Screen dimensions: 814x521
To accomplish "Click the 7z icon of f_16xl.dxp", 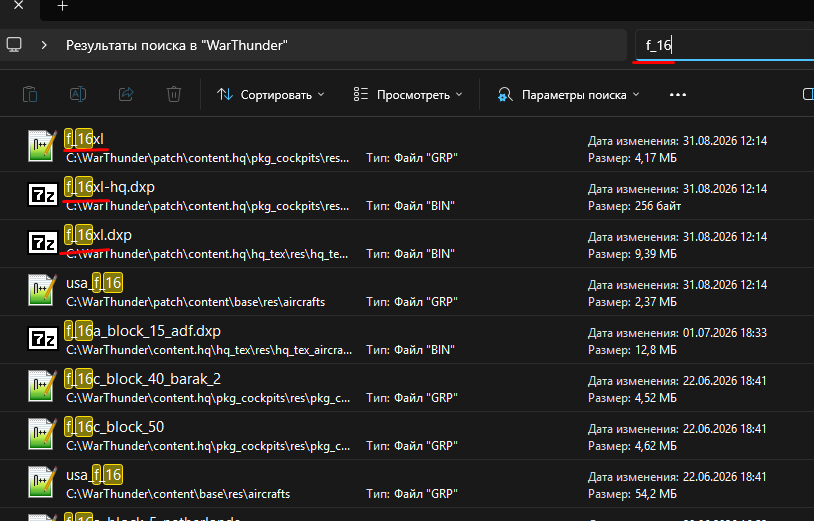I will coord(43,242).
